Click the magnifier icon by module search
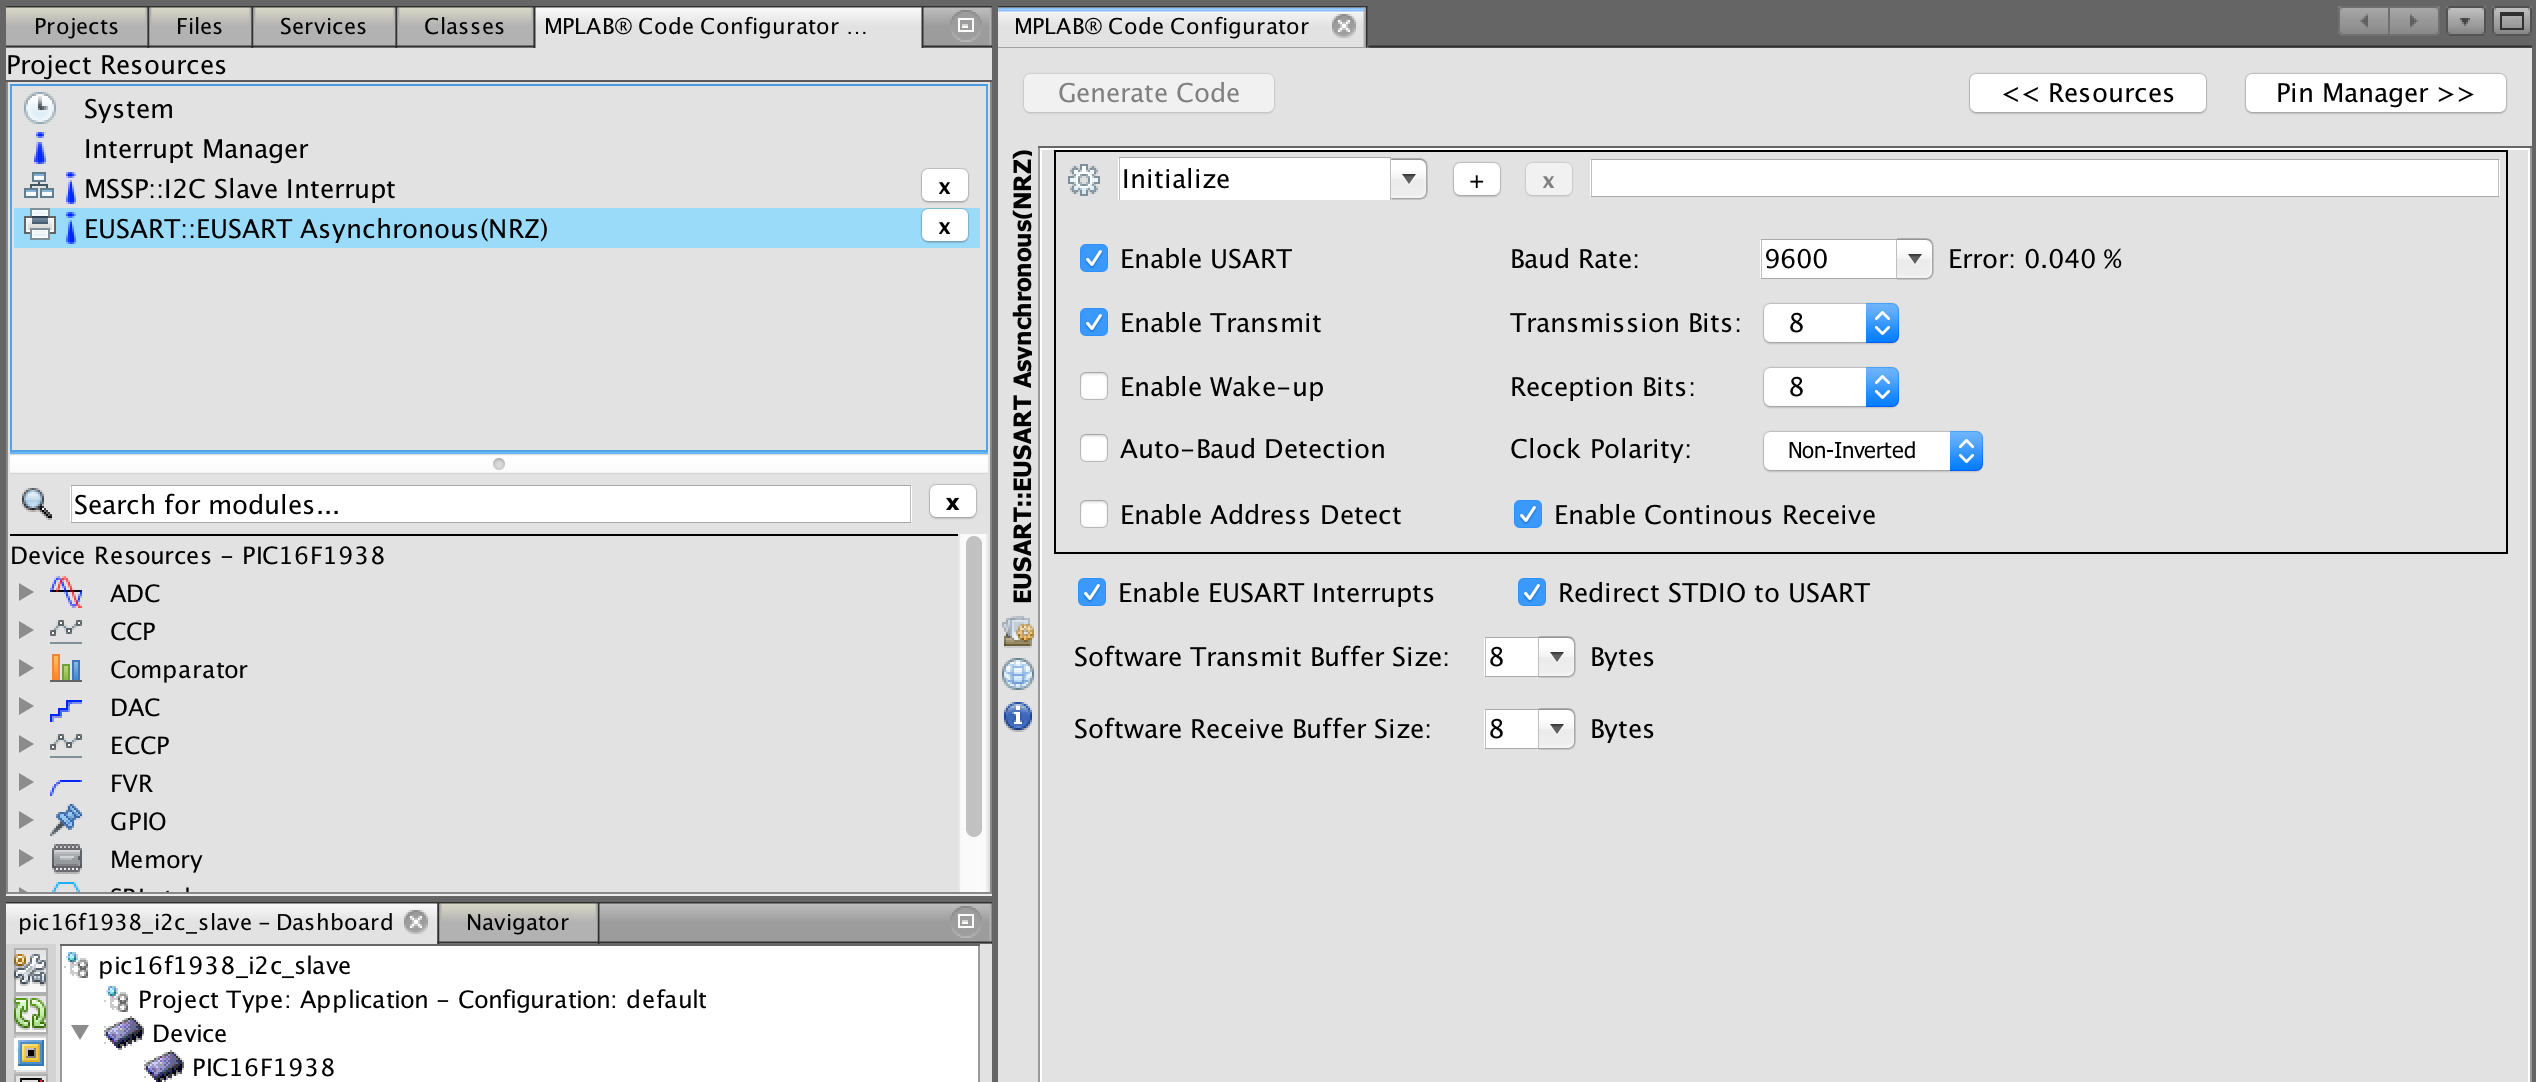 (37, 503)
